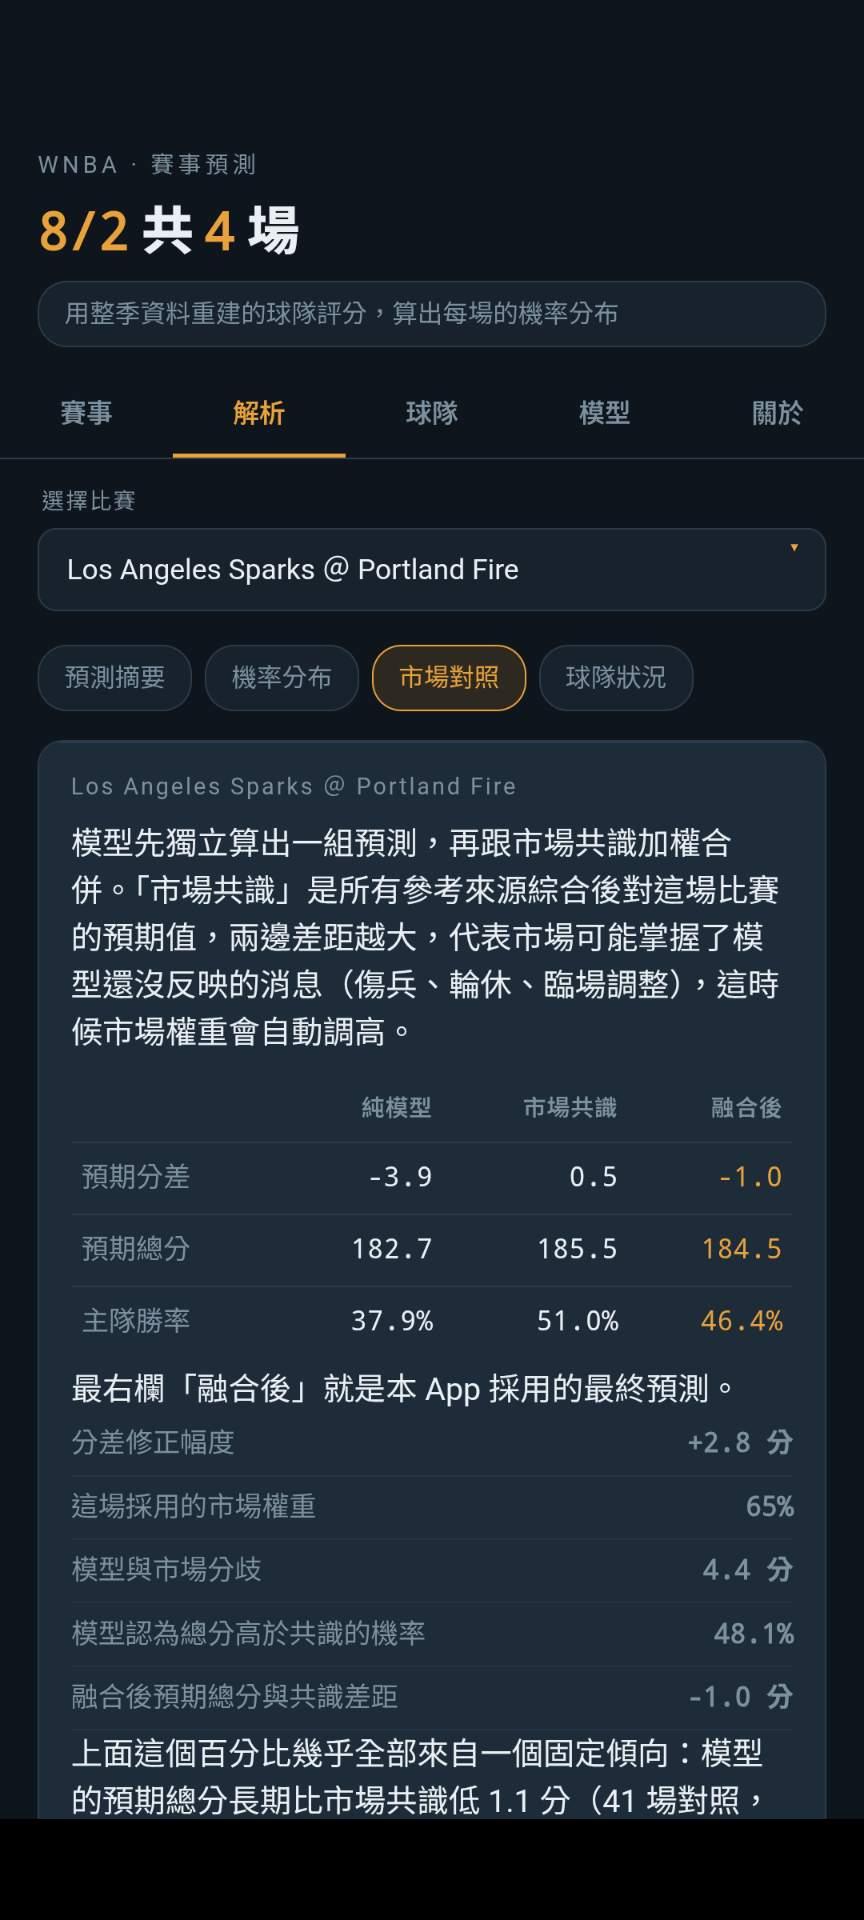Viewport: 864px width, 1920px height.
Task: Switch to the 賽事 tab
Action: [x=86, y=413]
